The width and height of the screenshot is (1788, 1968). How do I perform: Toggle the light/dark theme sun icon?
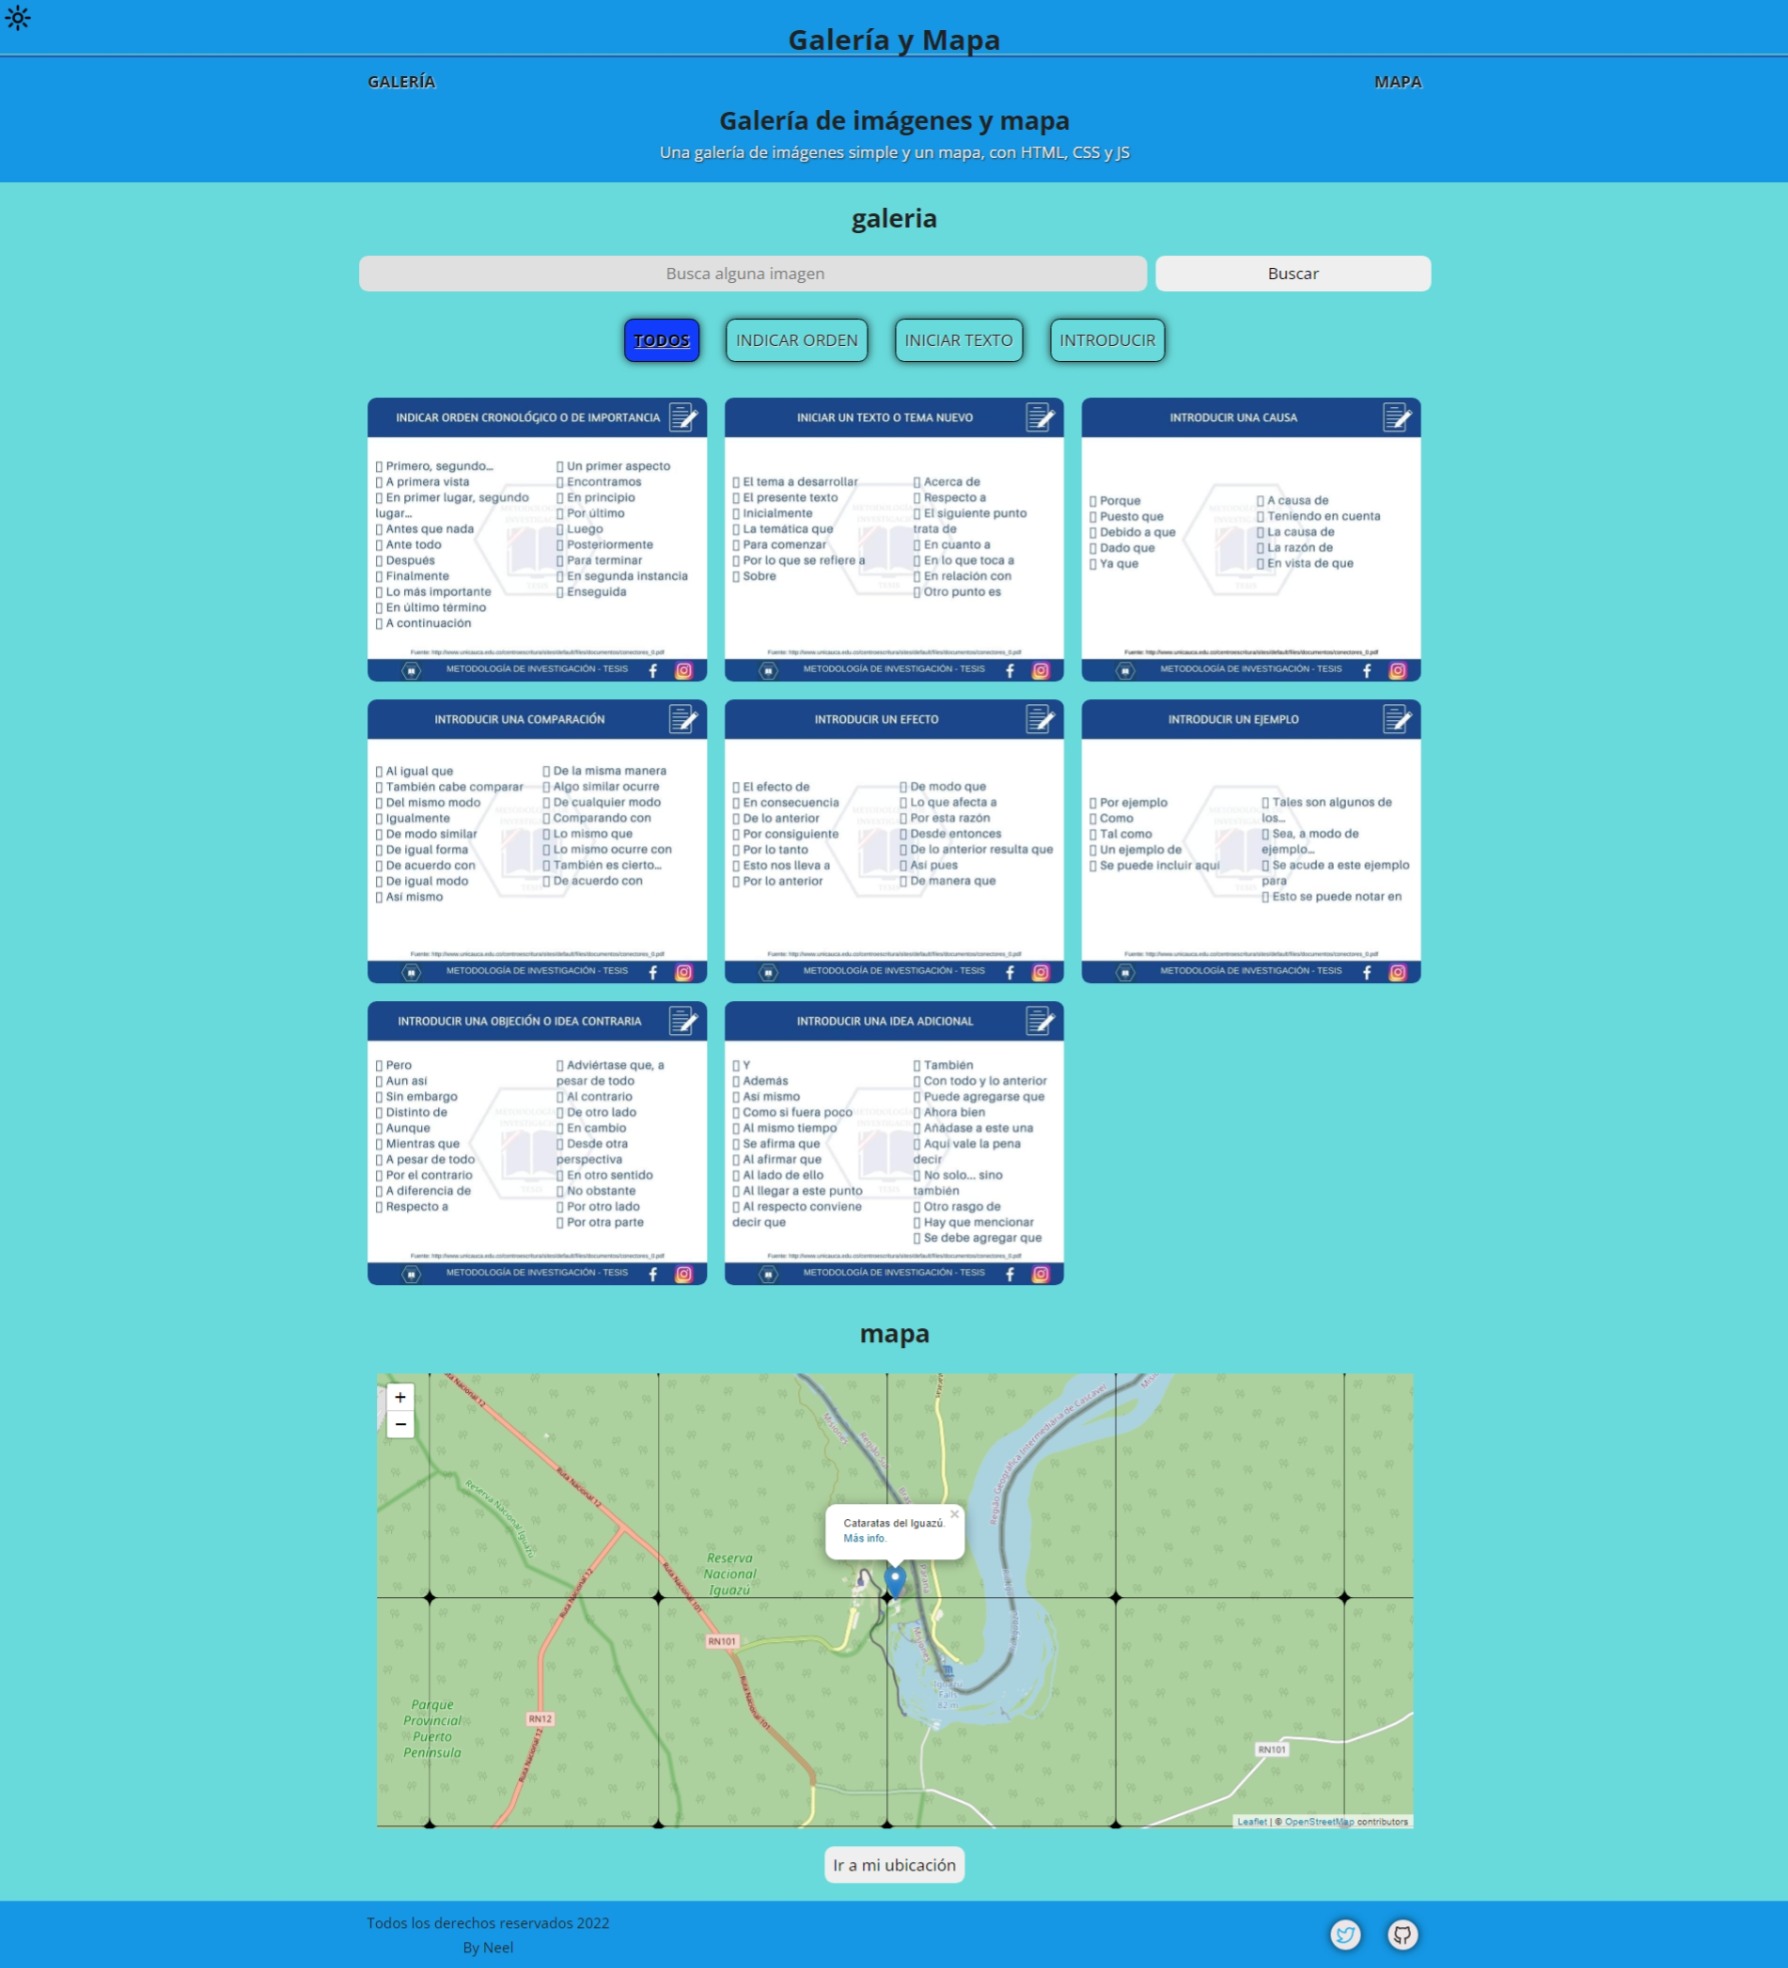pos(18,18)
